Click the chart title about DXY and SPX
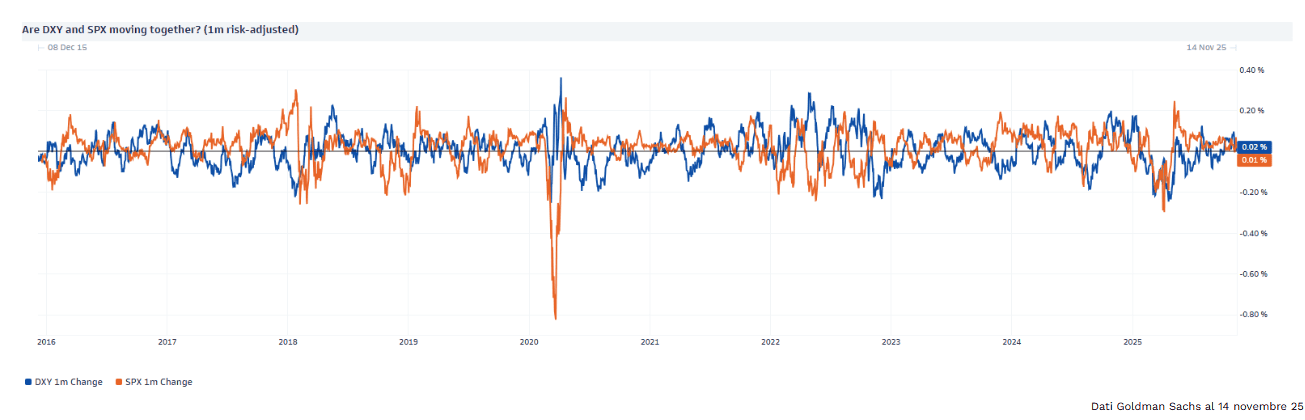The width and height of the screenshot is (1305, 420). (x=160, y=30)
